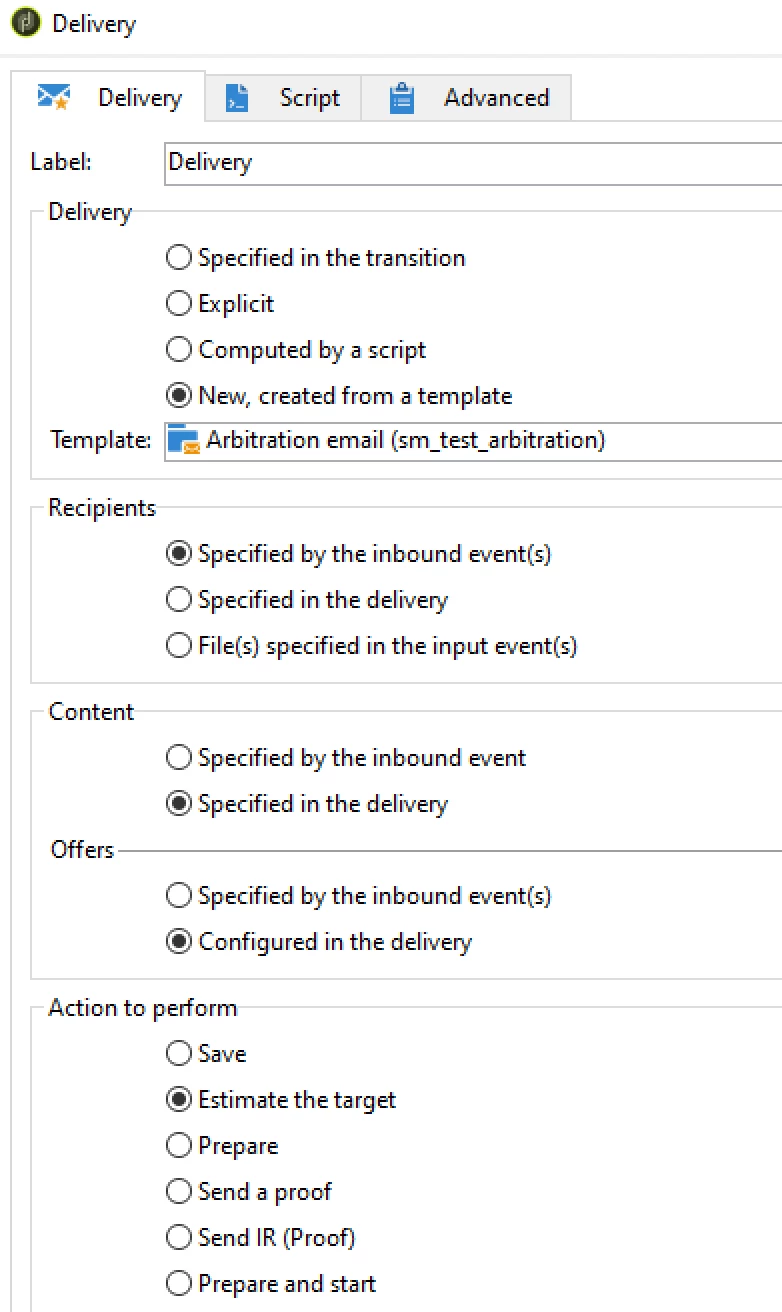Click the Delivery tab envelope icon
The width and height of the screenshot is (782, 1312).
53,97
